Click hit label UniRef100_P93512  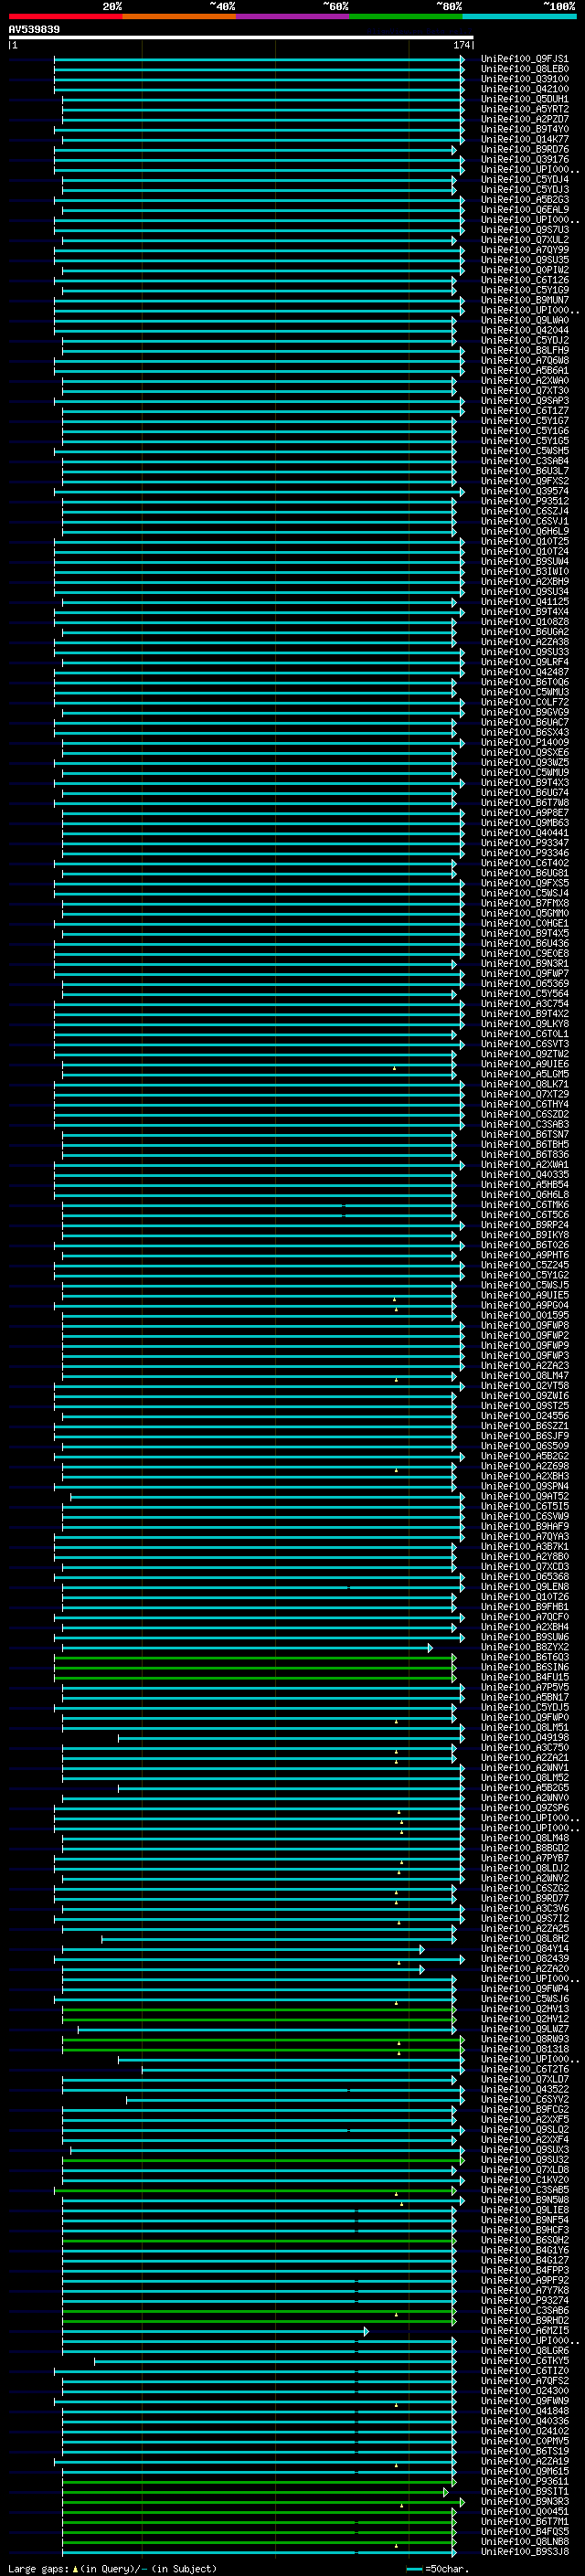point(524,502)
